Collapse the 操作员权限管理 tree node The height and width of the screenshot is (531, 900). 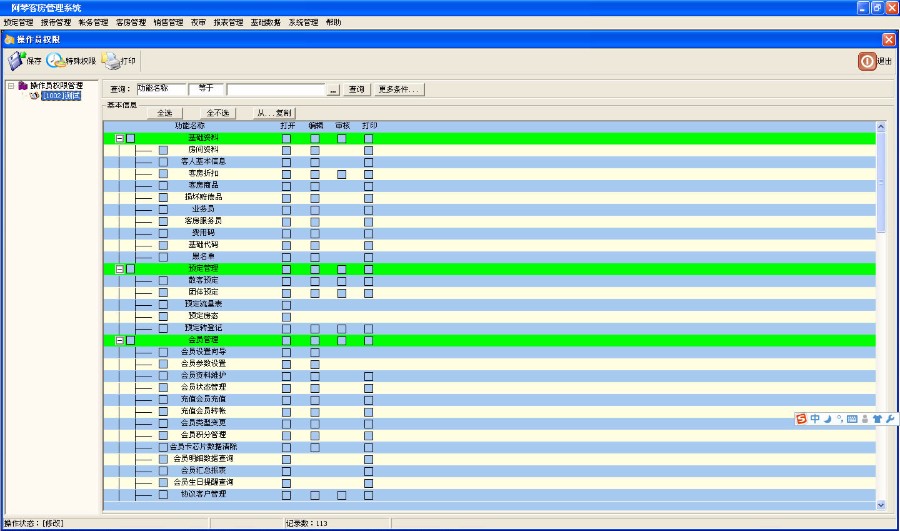[x=11, y=86]
